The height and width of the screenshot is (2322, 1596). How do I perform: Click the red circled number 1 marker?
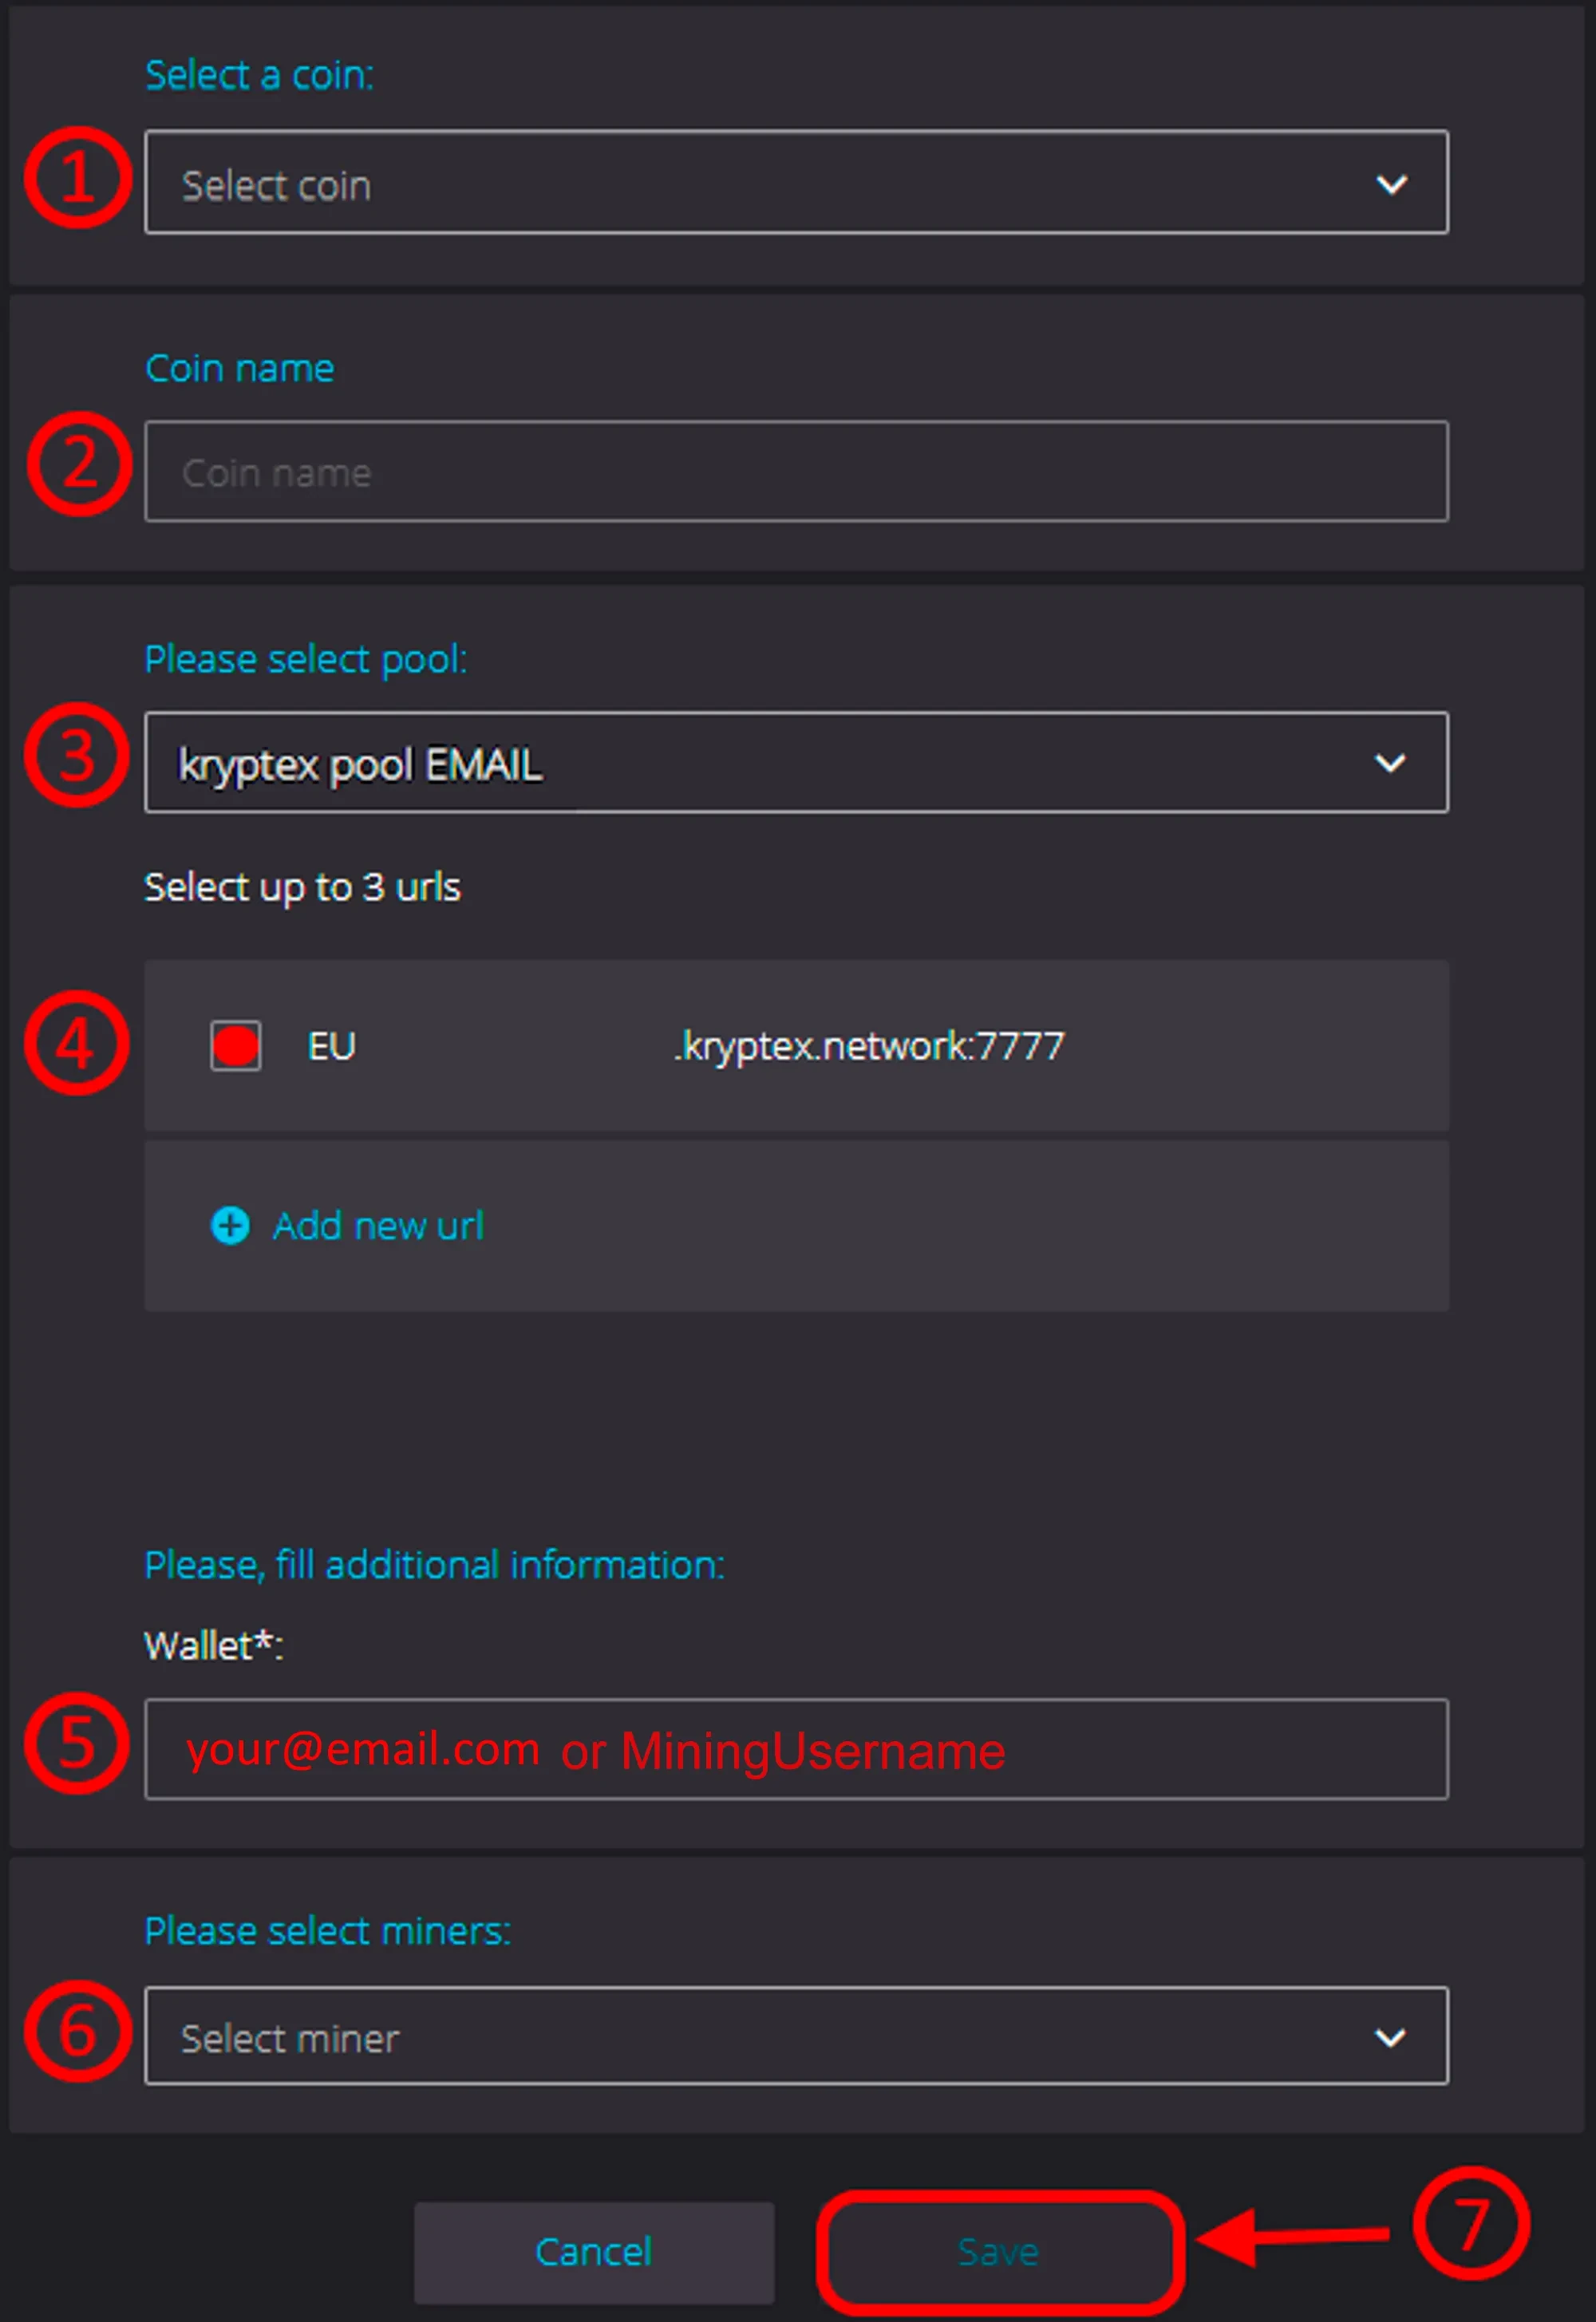pyautogui.click(x=78, y=178)
